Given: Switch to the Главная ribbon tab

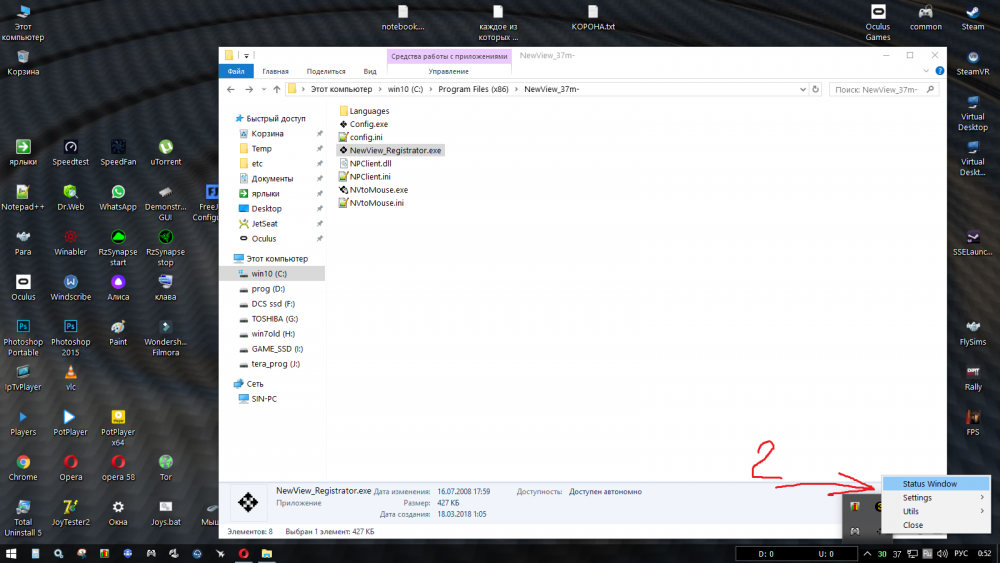Looking at the screenshot, I should click(276, 71).
